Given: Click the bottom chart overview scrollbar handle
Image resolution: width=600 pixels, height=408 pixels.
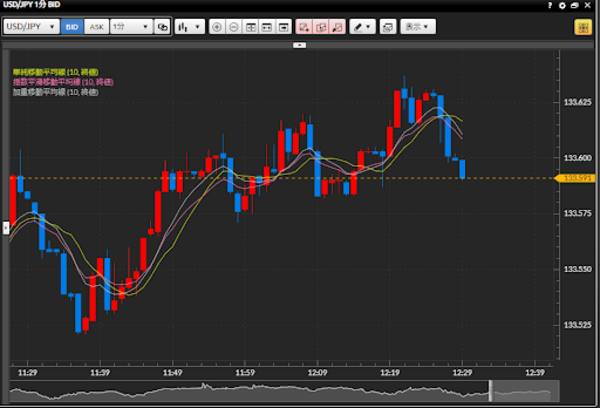Looking at the screenshot, I should pos(490,390).
